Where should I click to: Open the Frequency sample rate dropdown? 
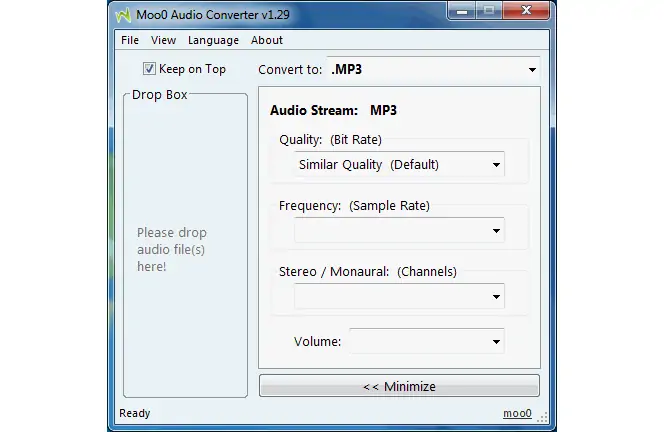coord(399,230)
